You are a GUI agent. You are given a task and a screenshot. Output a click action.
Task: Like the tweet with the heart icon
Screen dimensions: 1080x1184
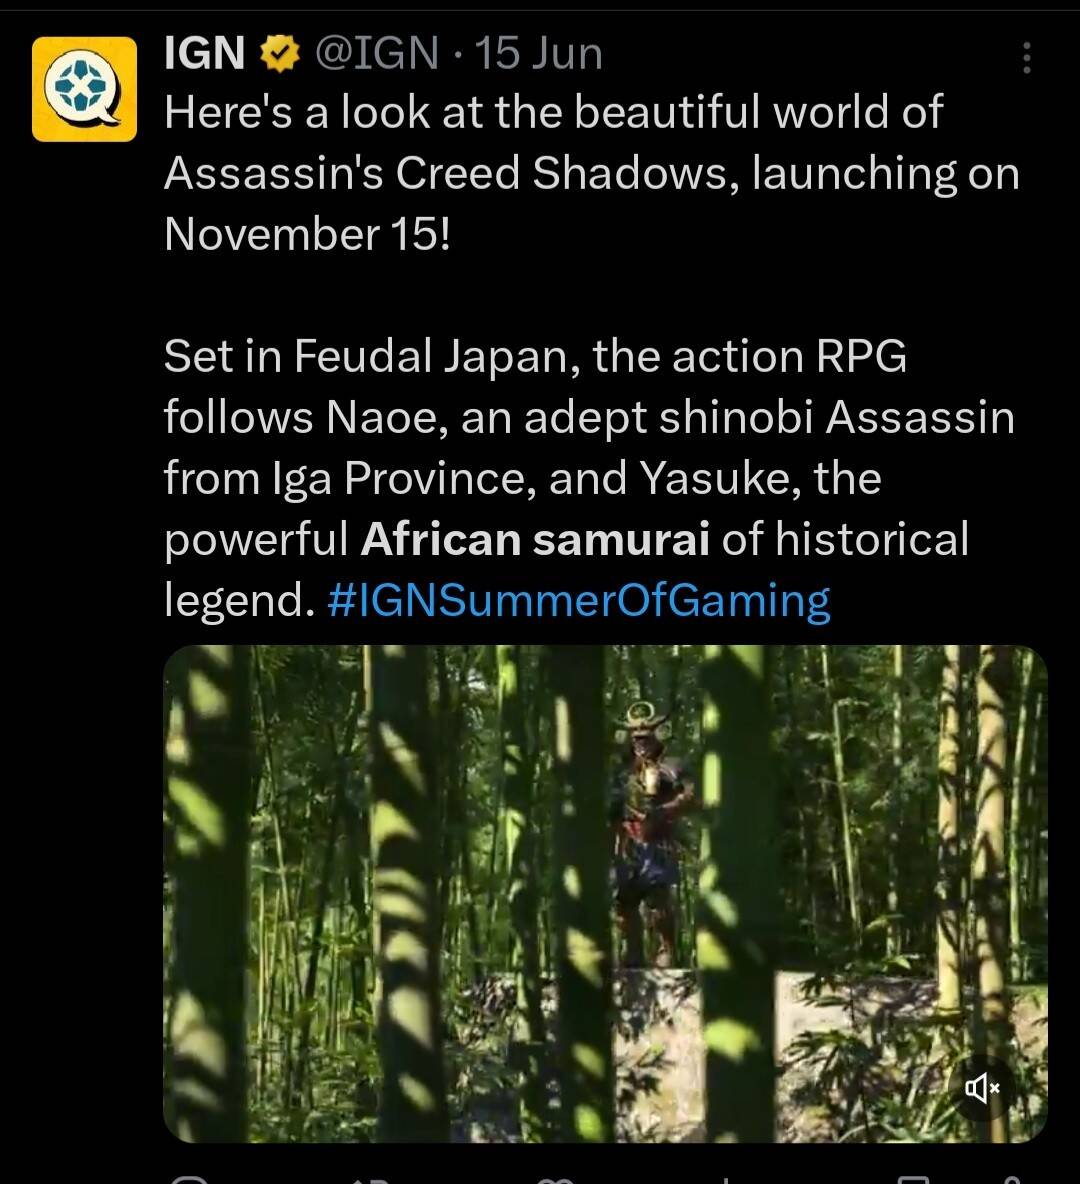pyautogui.click(x=554, y=1179)
